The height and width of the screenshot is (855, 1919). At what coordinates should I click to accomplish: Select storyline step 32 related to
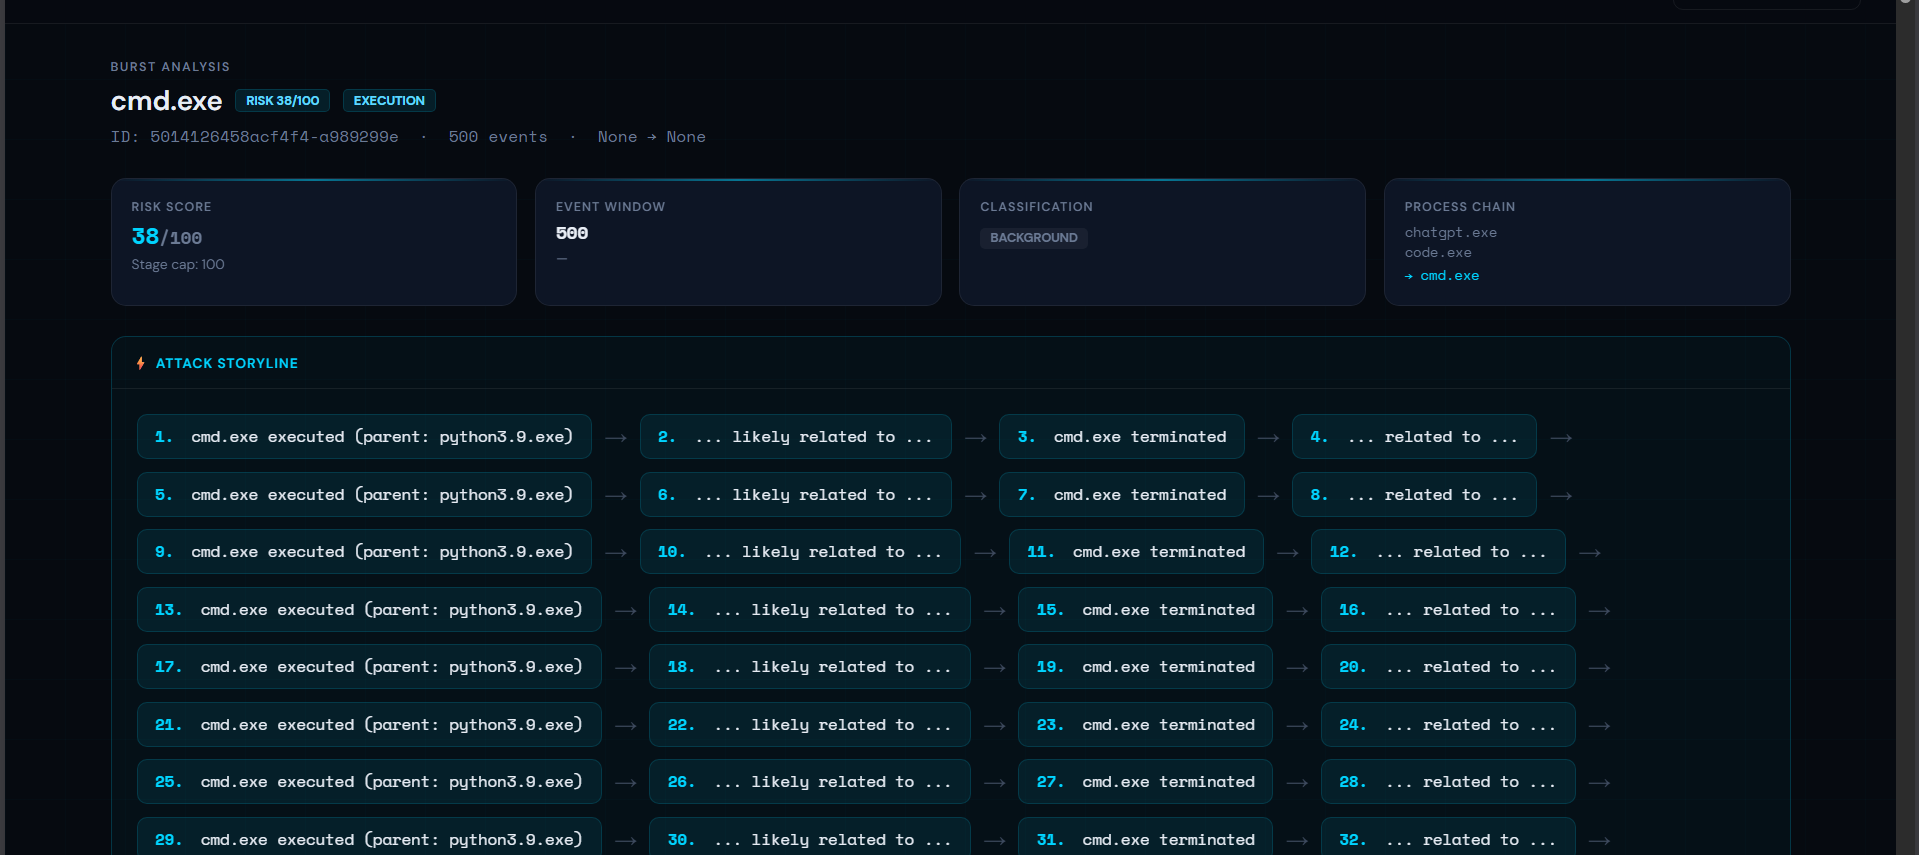coord(1448,838)
